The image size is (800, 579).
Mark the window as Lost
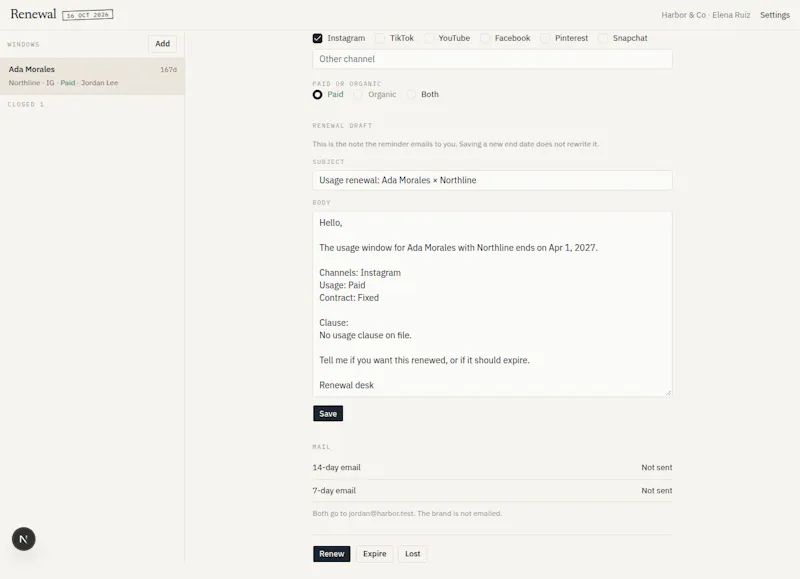(x=412, y=553)
